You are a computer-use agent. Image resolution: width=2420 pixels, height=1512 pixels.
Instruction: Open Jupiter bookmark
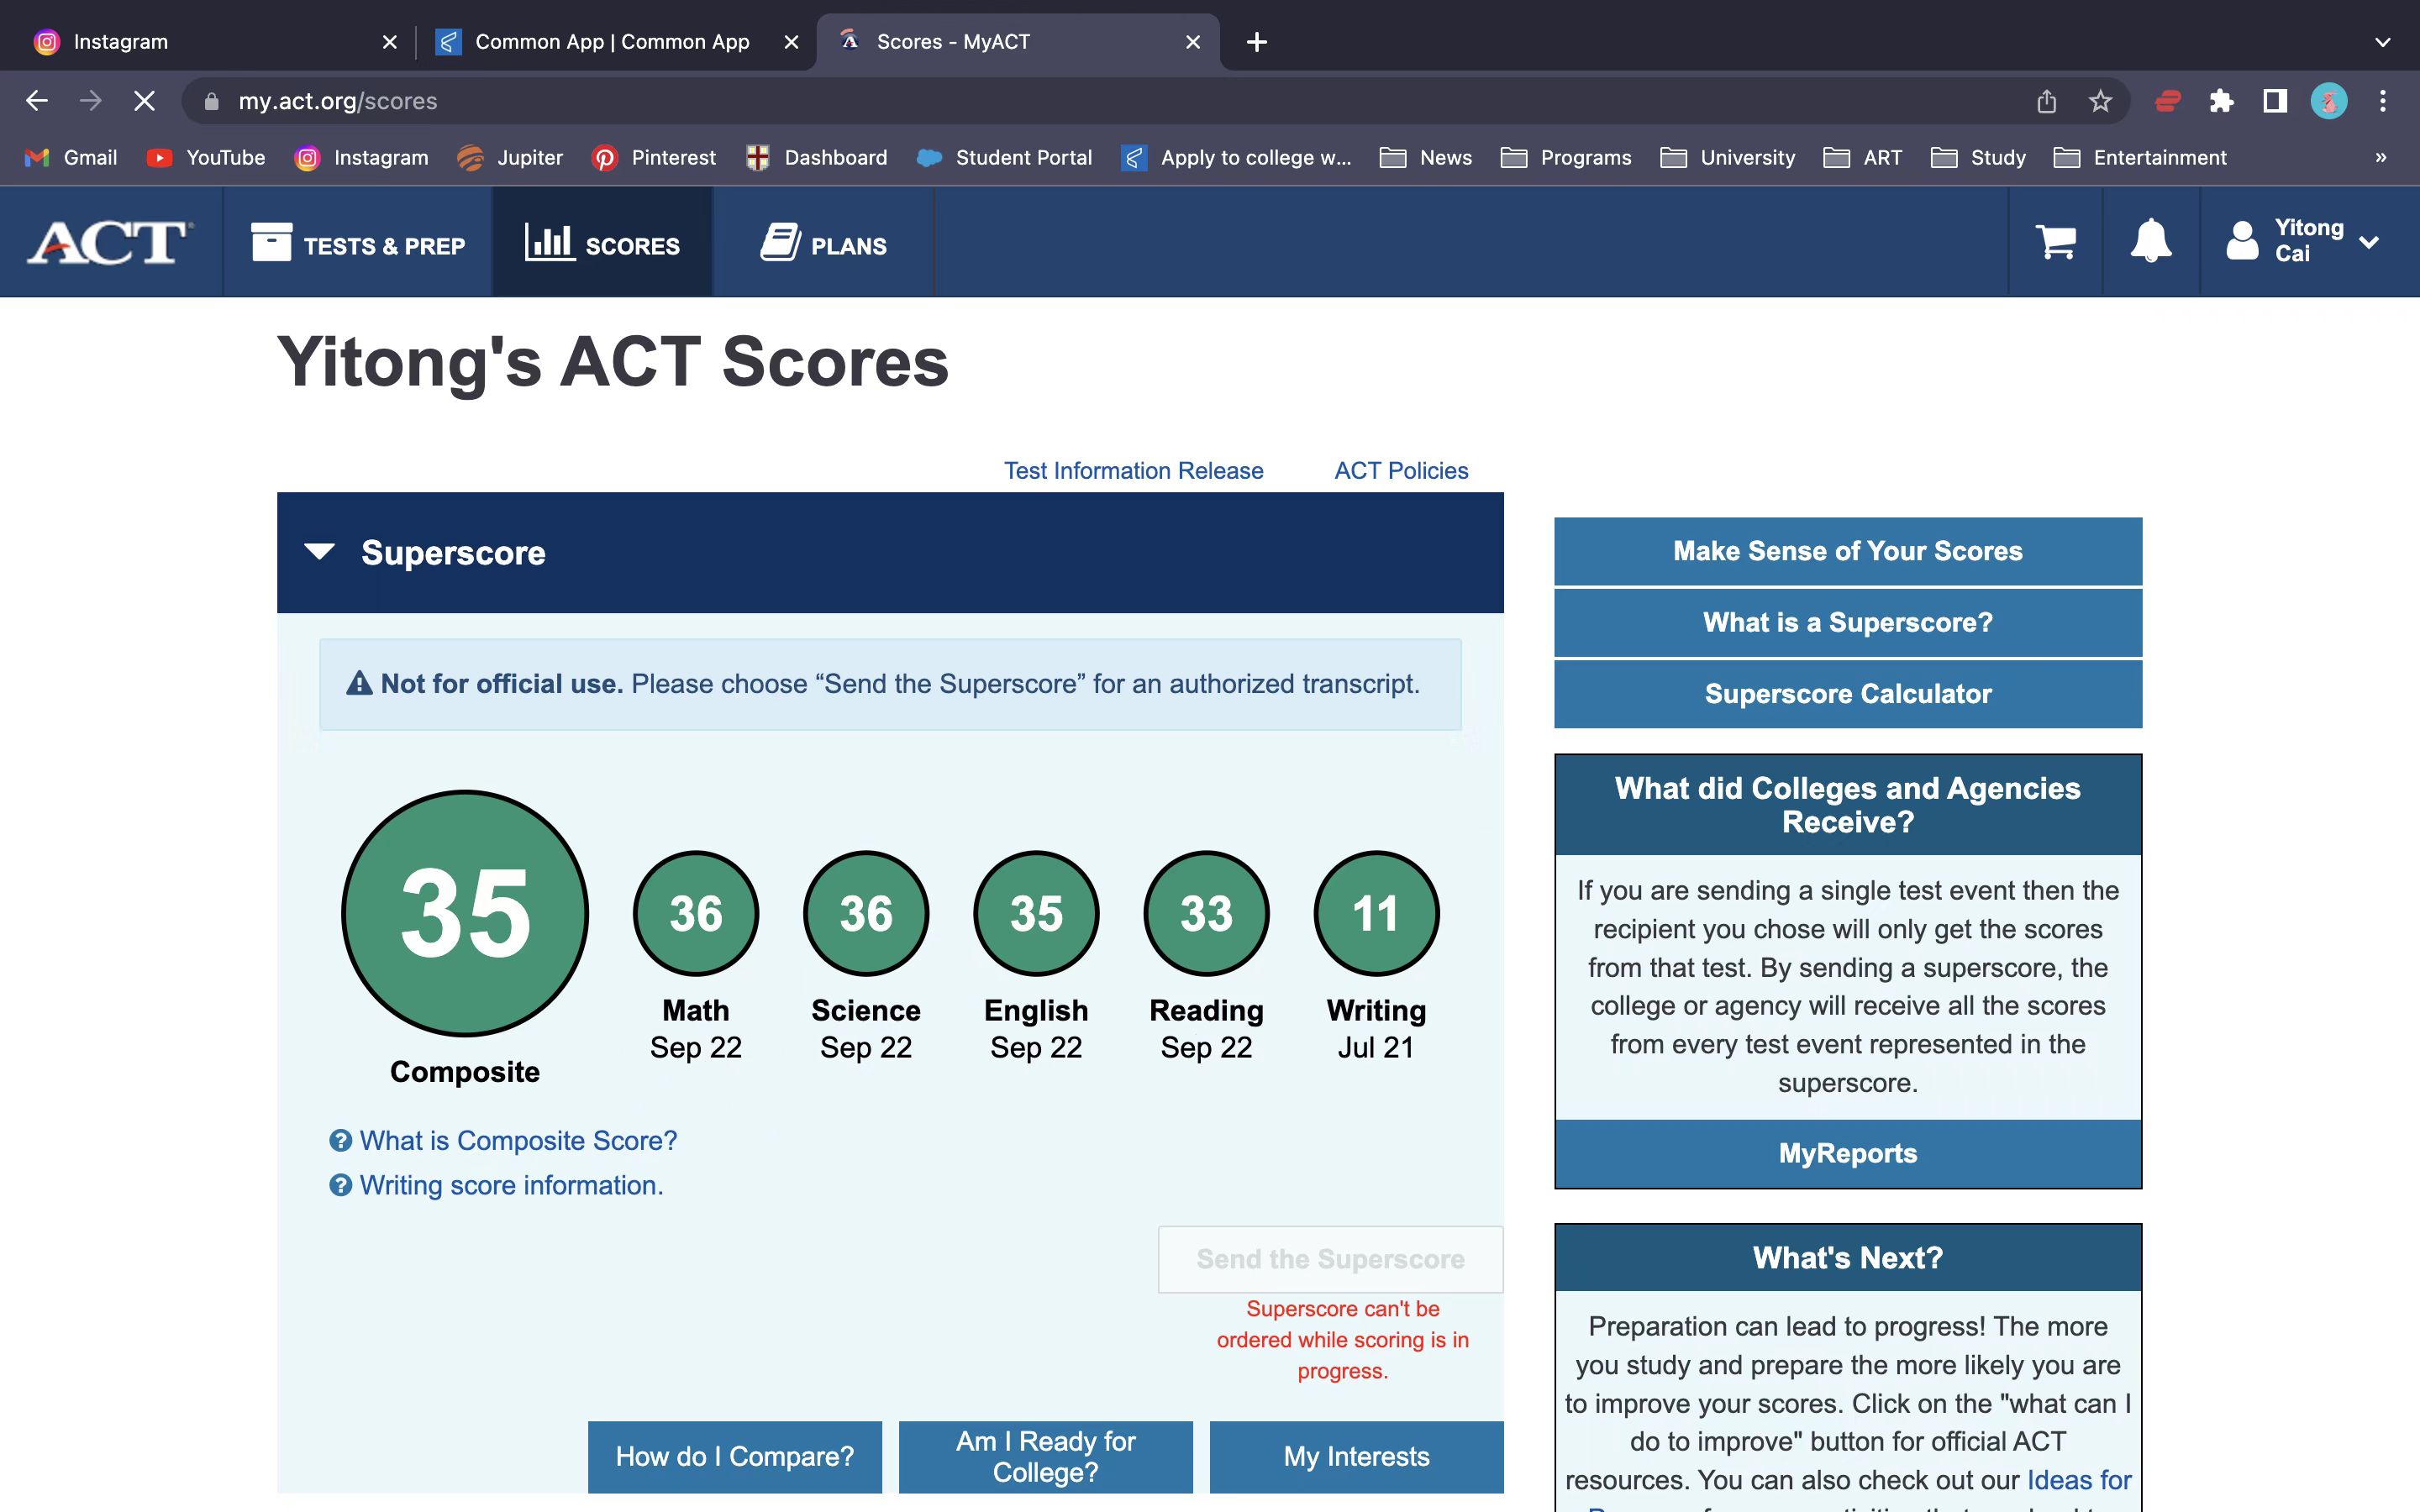[x=510, y=158]
